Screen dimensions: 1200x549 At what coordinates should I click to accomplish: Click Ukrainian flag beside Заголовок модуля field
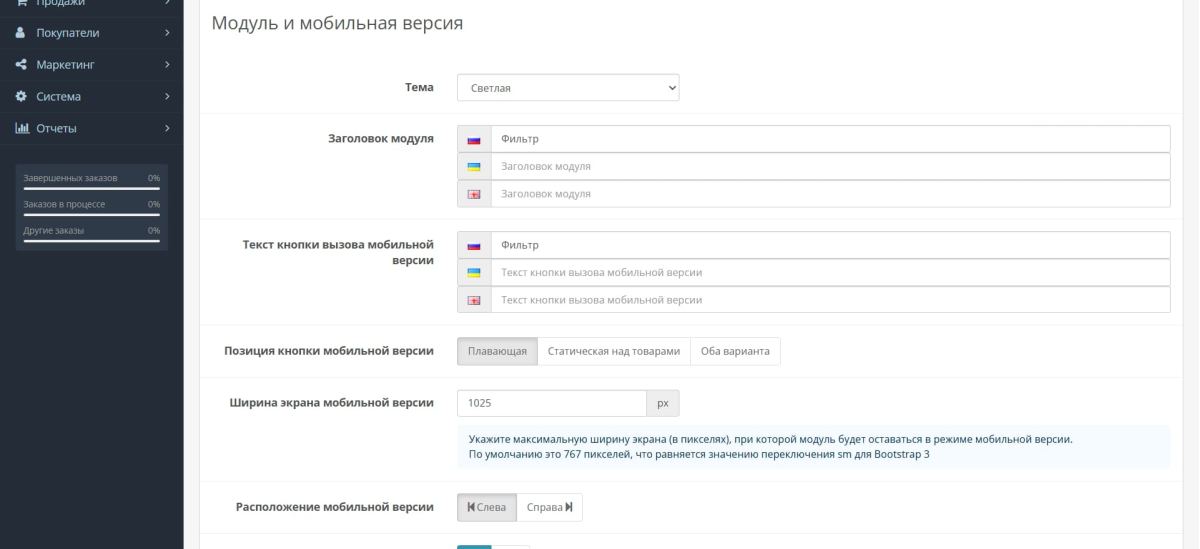[x=474, y=166]
